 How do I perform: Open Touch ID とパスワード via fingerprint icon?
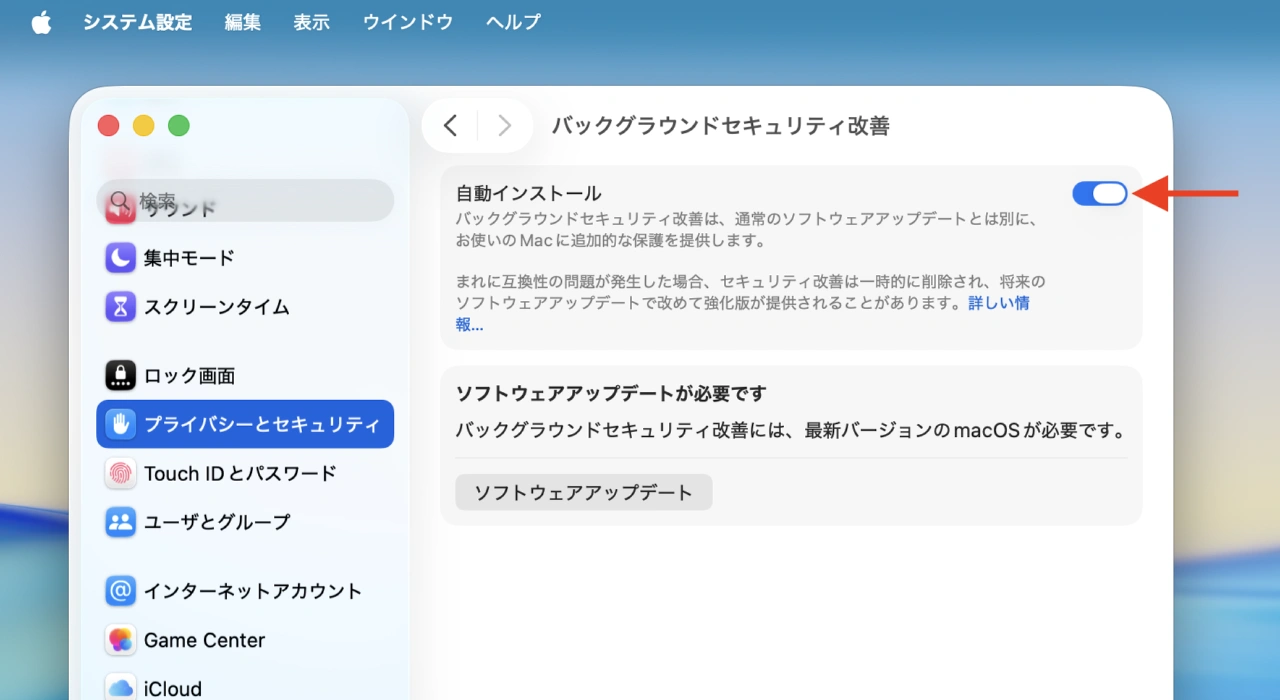[120, 473]
